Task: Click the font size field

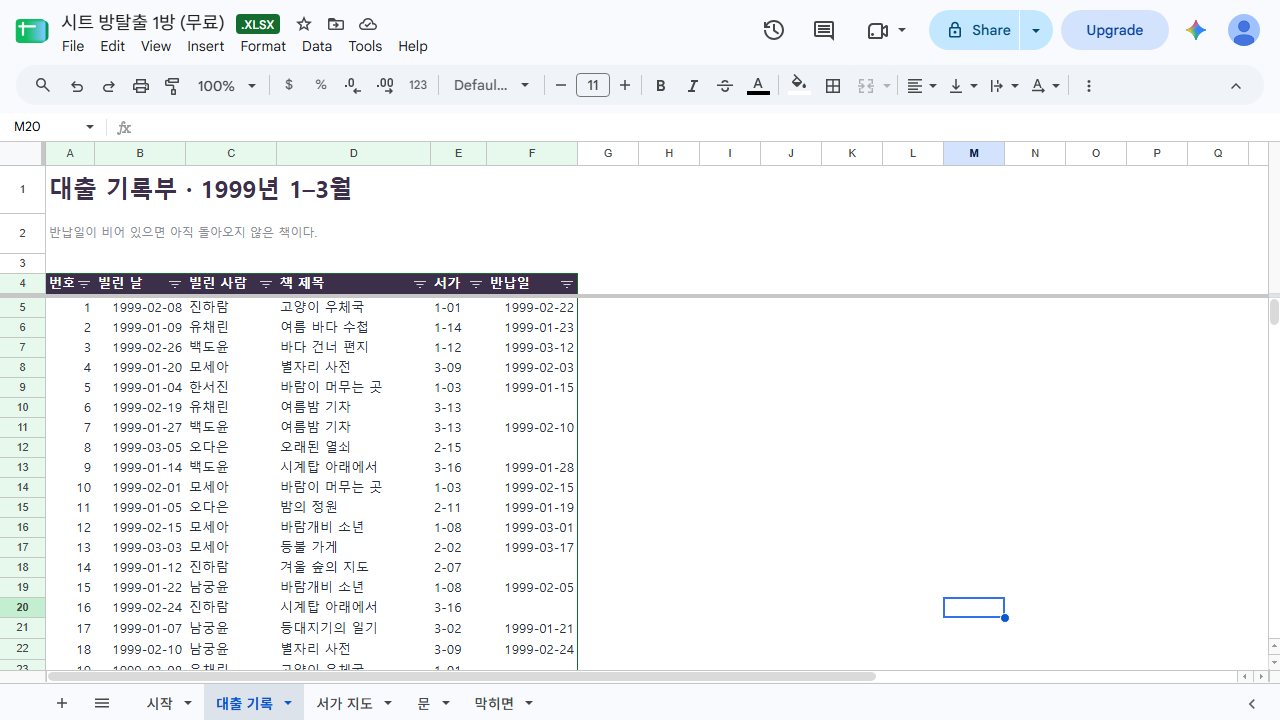Action: click(593, 86)
